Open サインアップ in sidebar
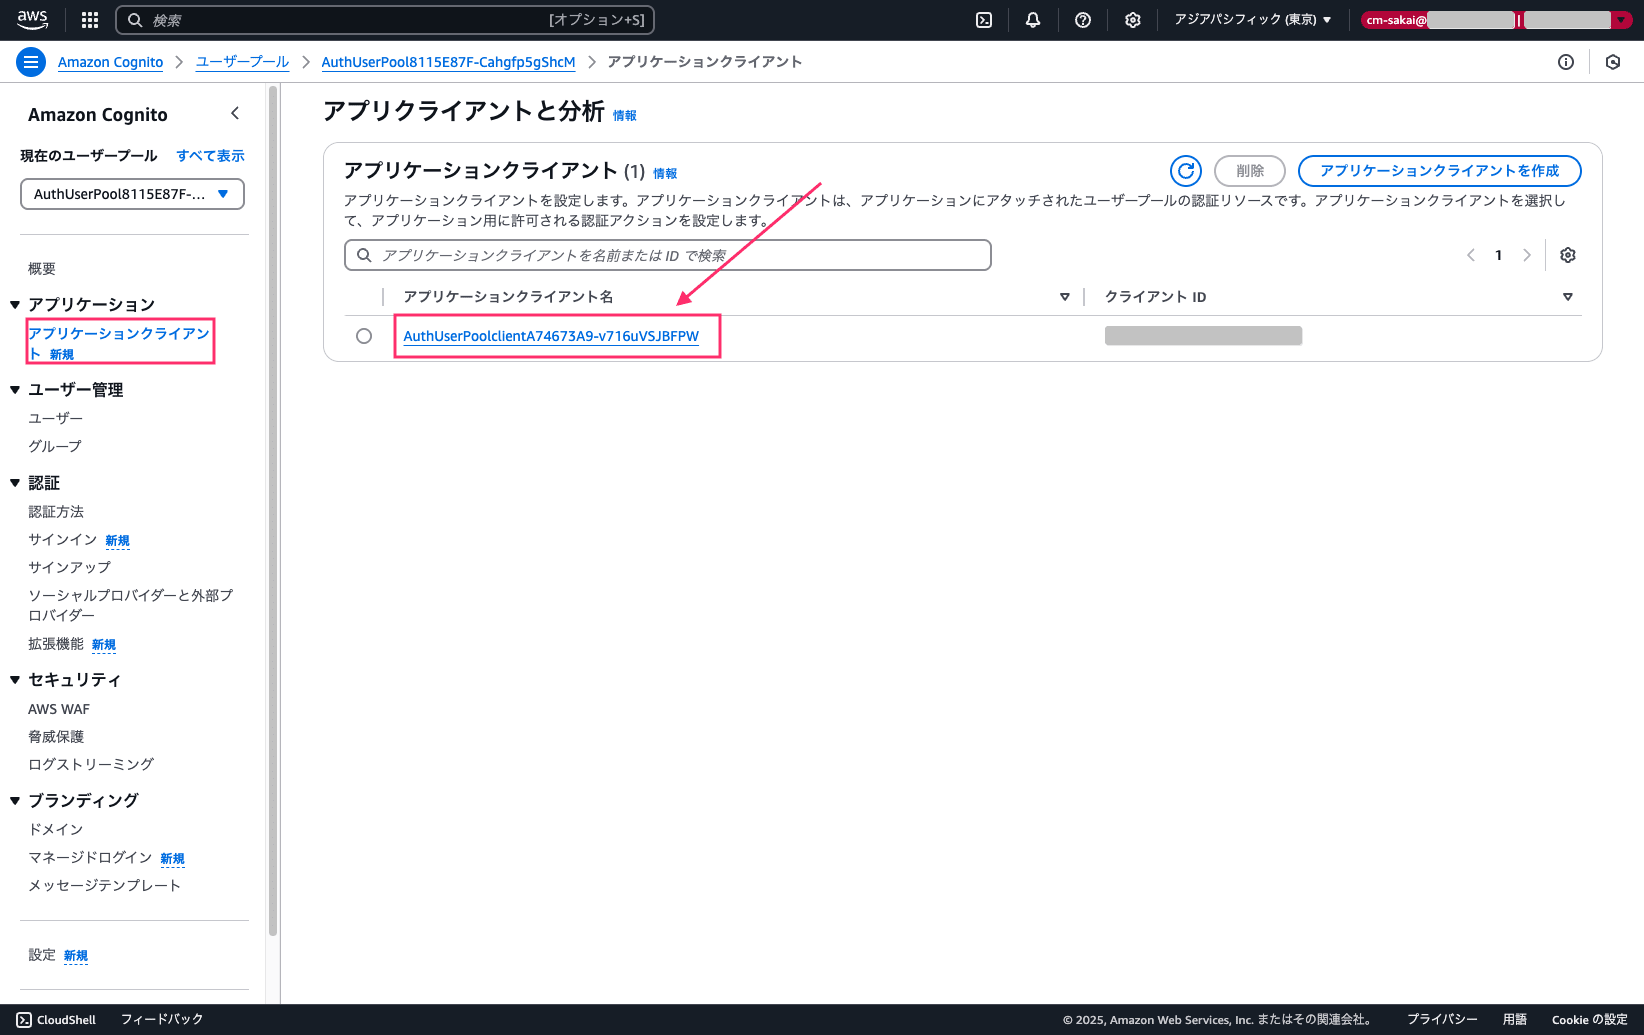The width and height of the screenshot is (1644, 1035). (69, 567)
